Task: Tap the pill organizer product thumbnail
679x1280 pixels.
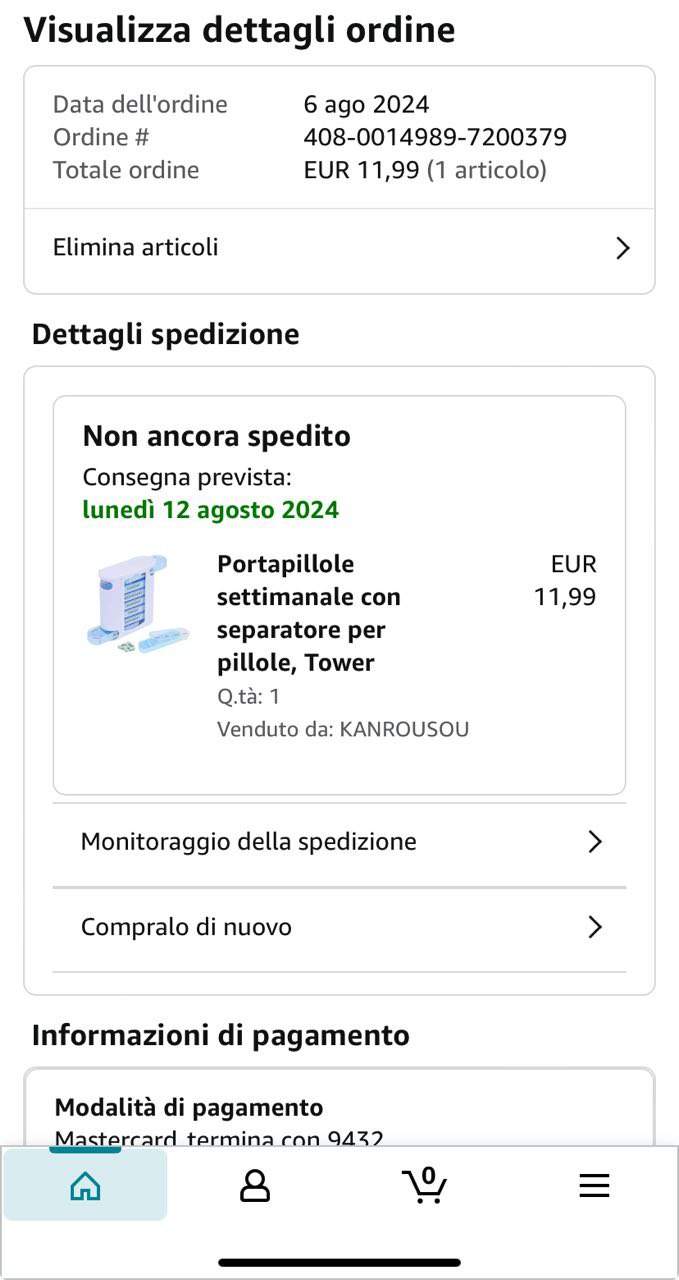Action: [138, 604]
